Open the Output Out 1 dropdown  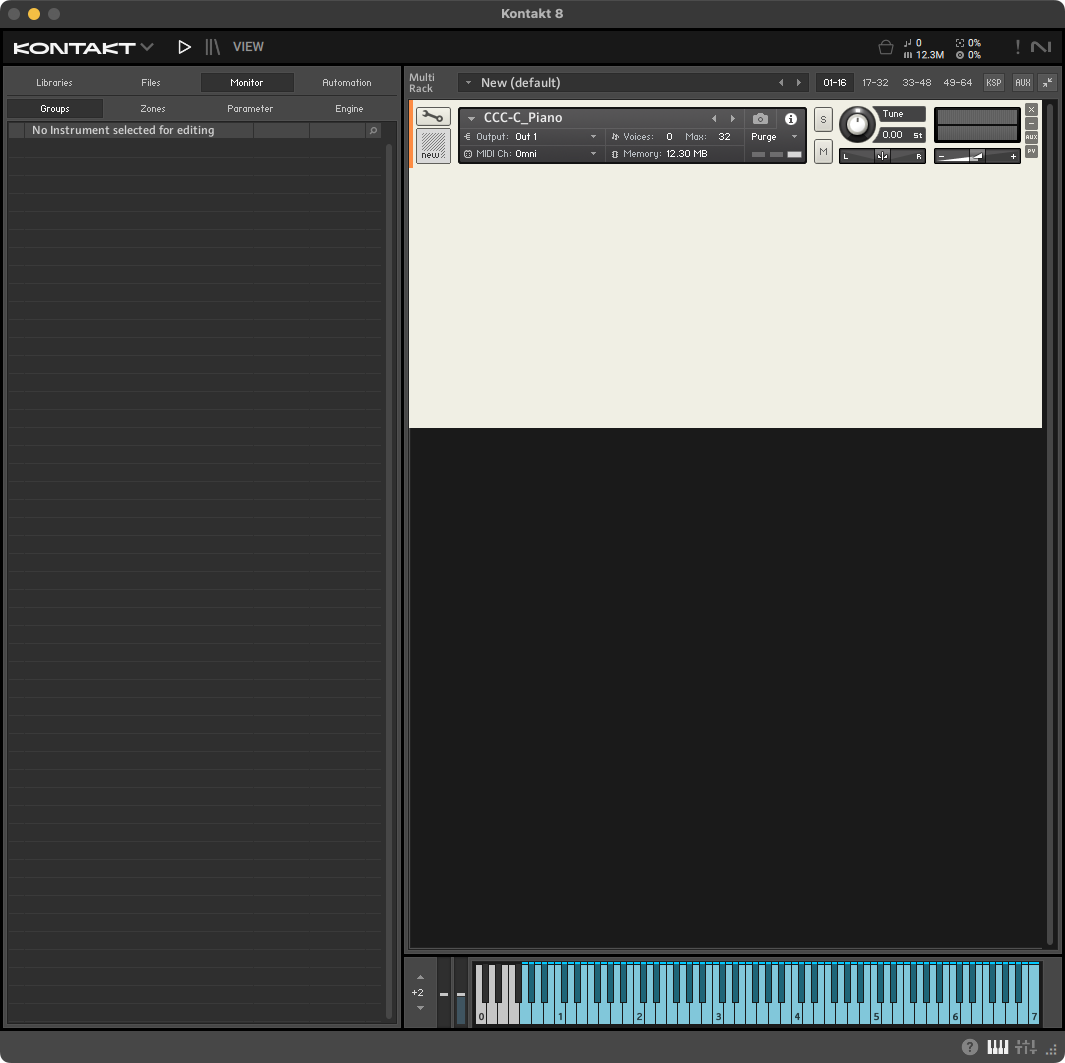pos(555,137)
